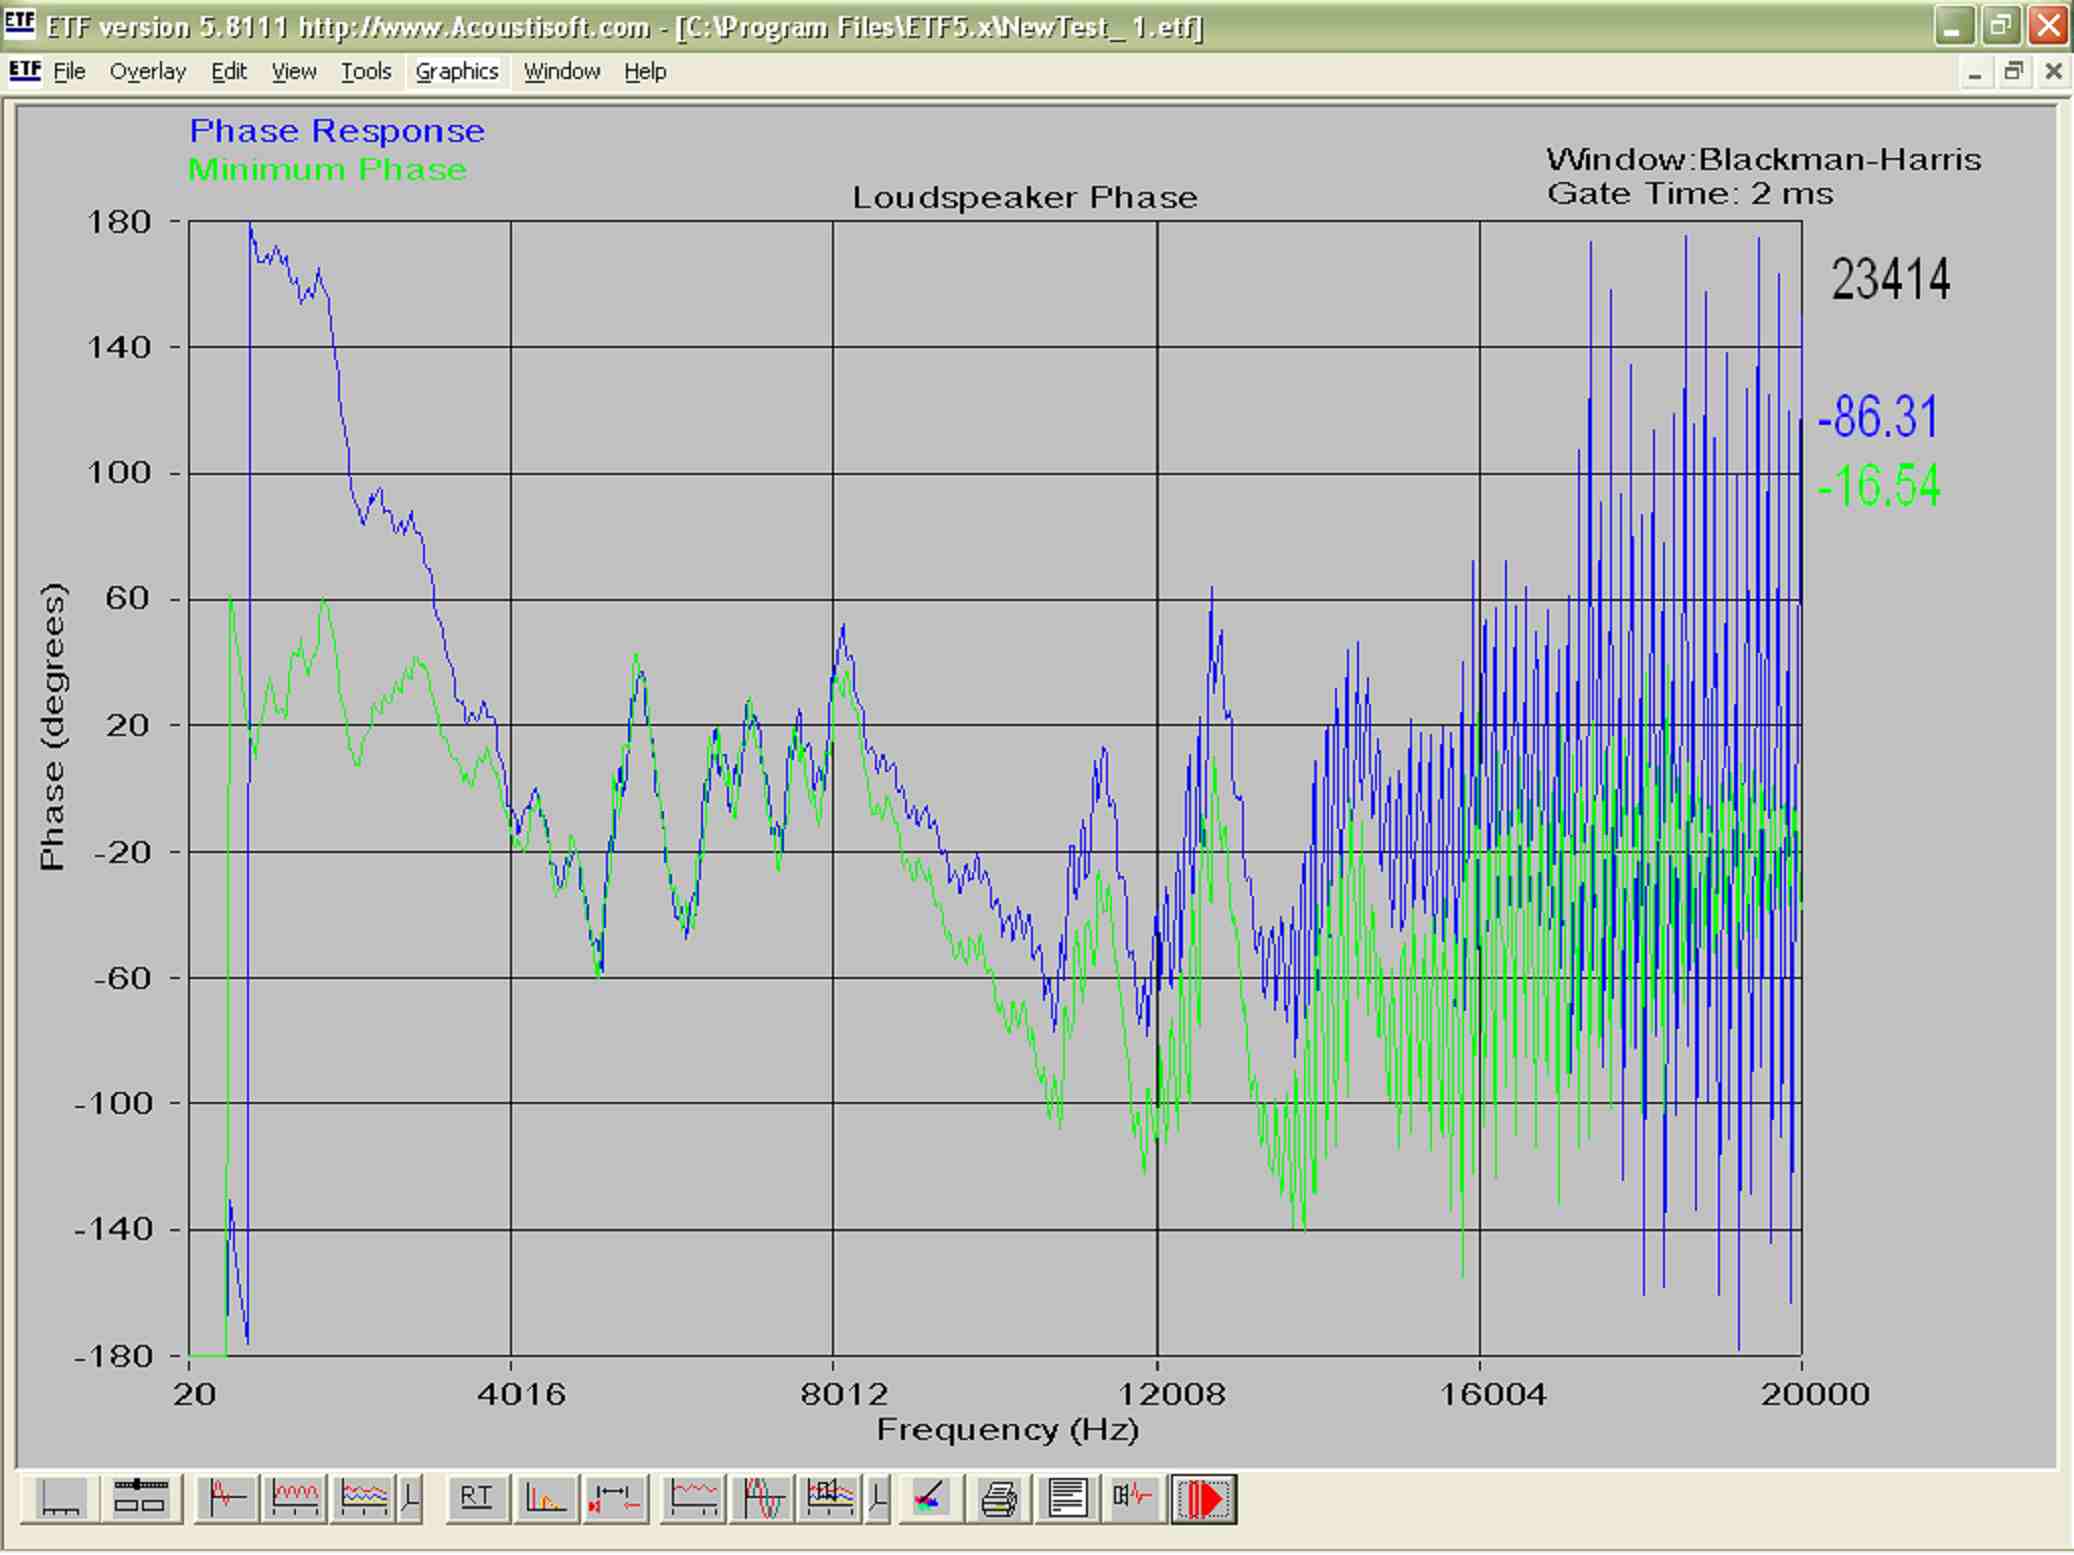Click the red play start-test button
The width and height of the screenshot is (2074, 1555).
1203,1498
